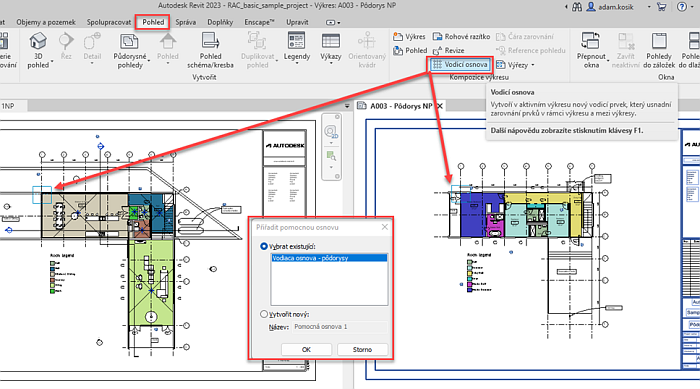The height and width of the screenshot is (389, 700).
Task: Create a new Výkres sheet
Action: (x=409, y=37)
